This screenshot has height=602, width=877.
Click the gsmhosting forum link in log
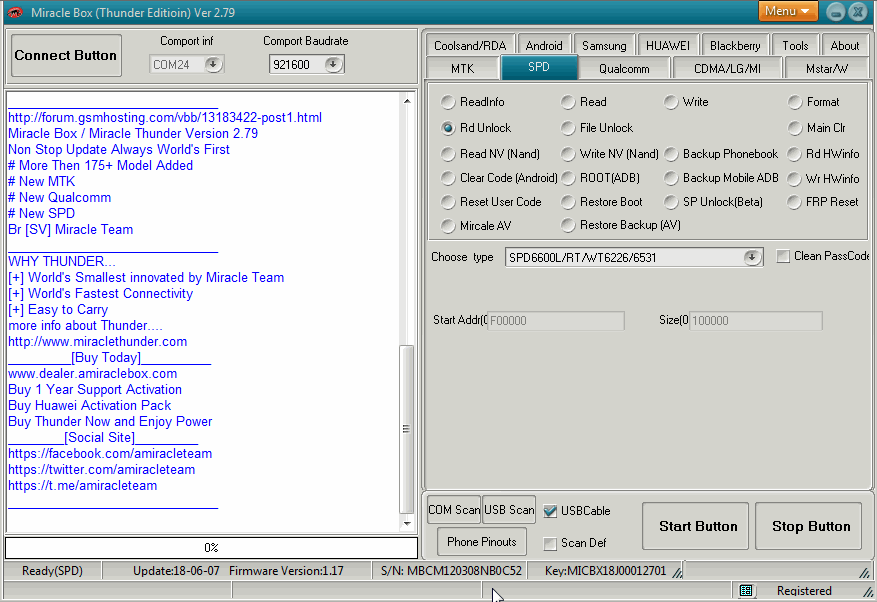pyautogui.click(x=165, y=117)
